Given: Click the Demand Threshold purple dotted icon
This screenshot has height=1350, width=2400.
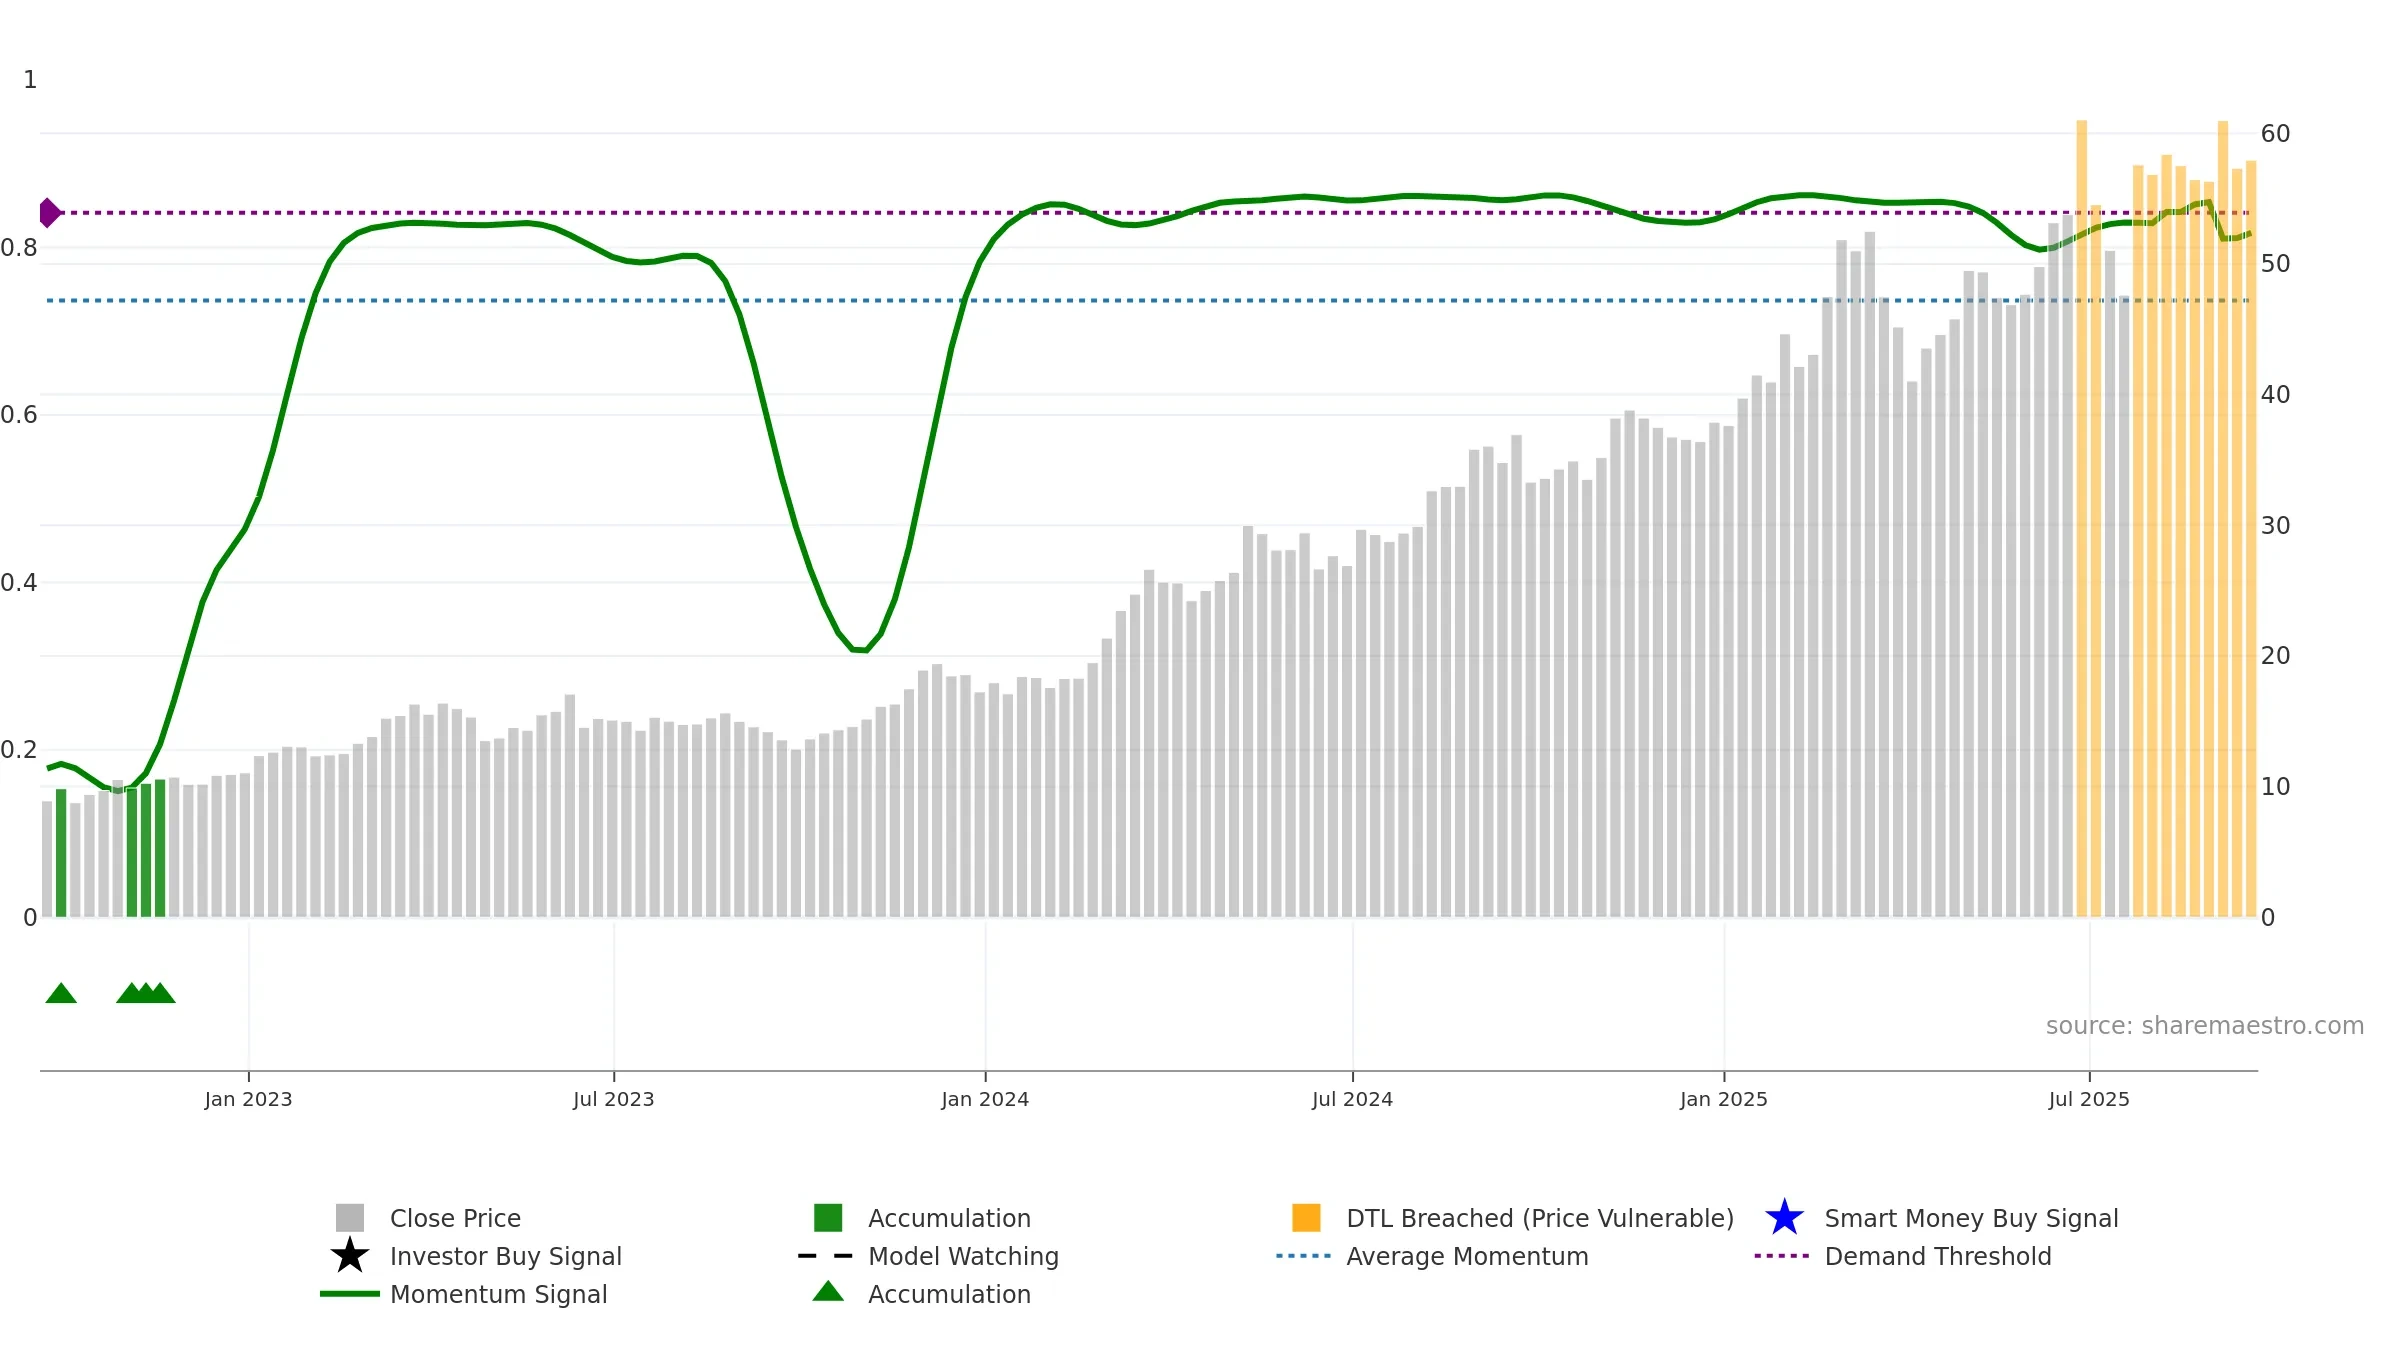Looking at the screenshot, I should (x=1782, y=1256).
